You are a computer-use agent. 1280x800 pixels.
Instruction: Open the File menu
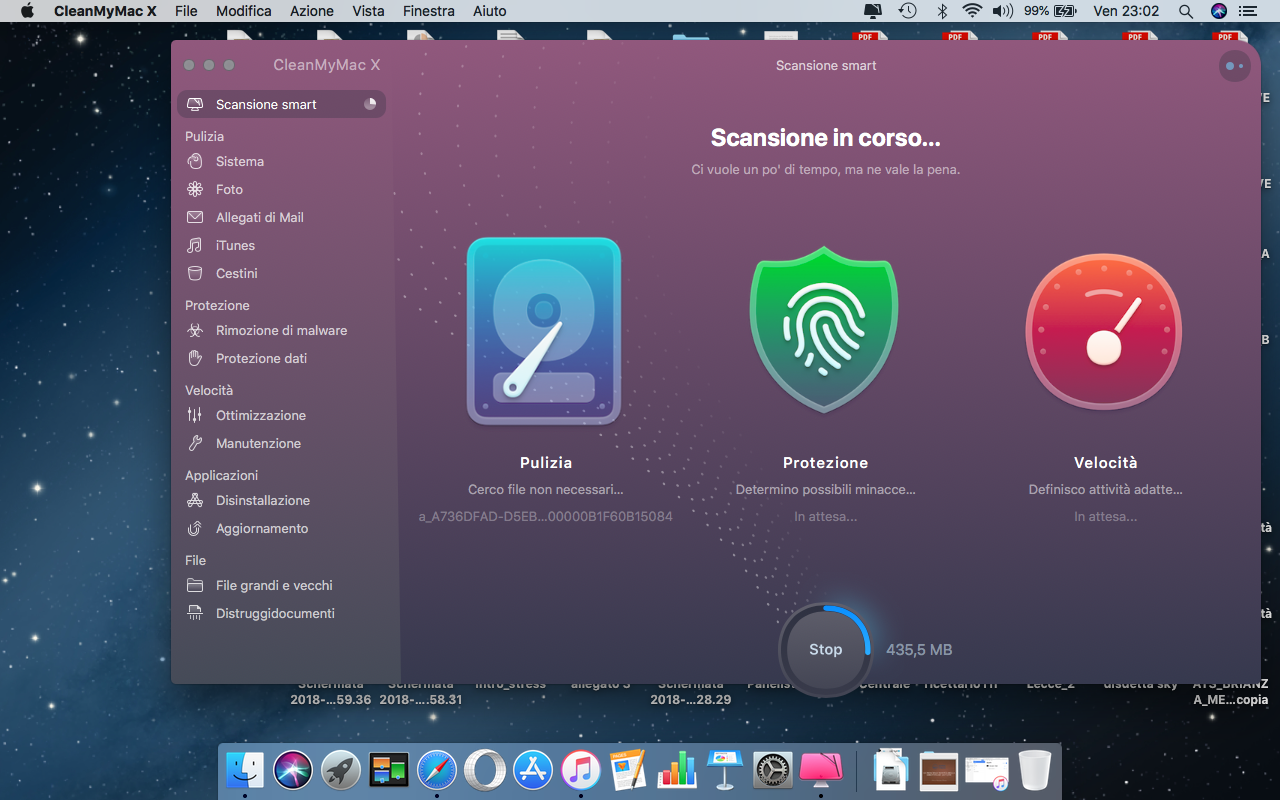pyautogui.click(x=186, y=11)
